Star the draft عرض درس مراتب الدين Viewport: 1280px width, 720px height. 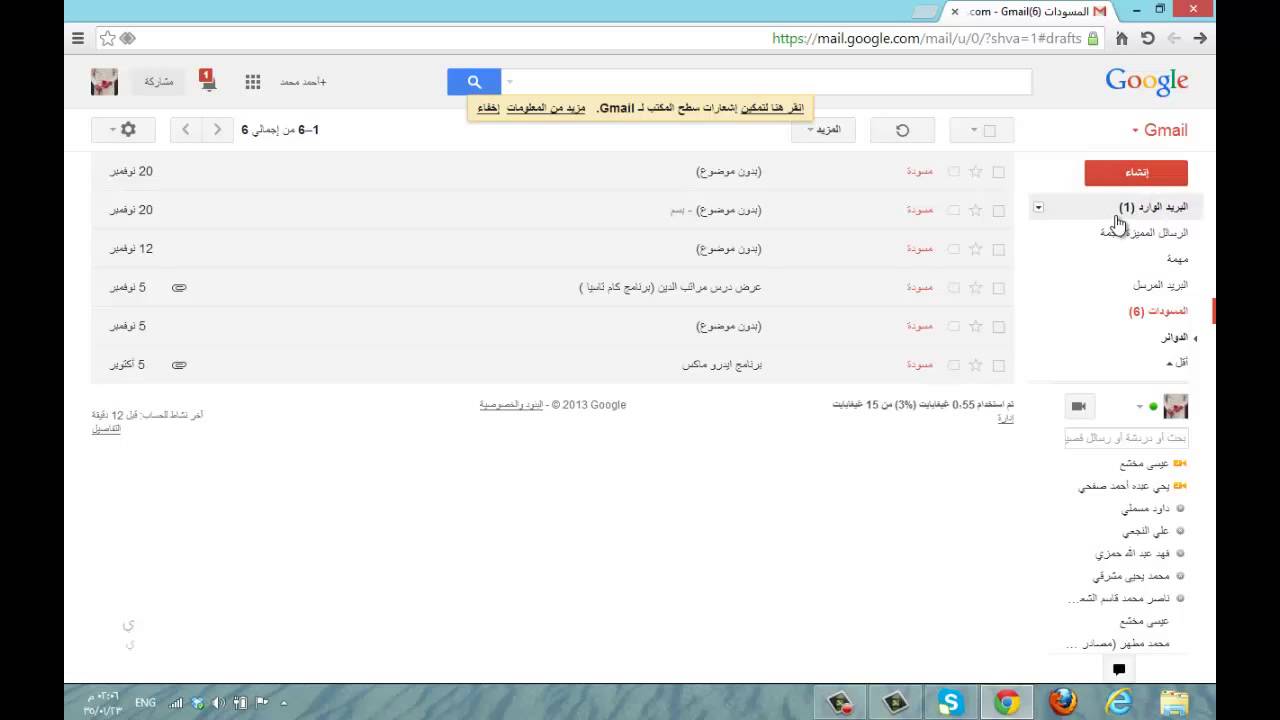[976, 288]
